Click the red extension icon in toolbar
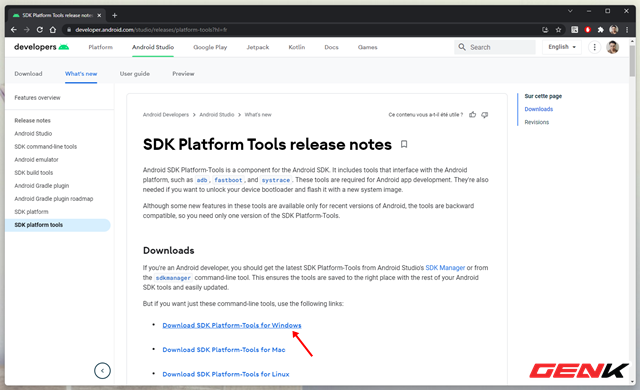Image resolution: width=640 pixels, height=390 pixels. tap(588, 30)
